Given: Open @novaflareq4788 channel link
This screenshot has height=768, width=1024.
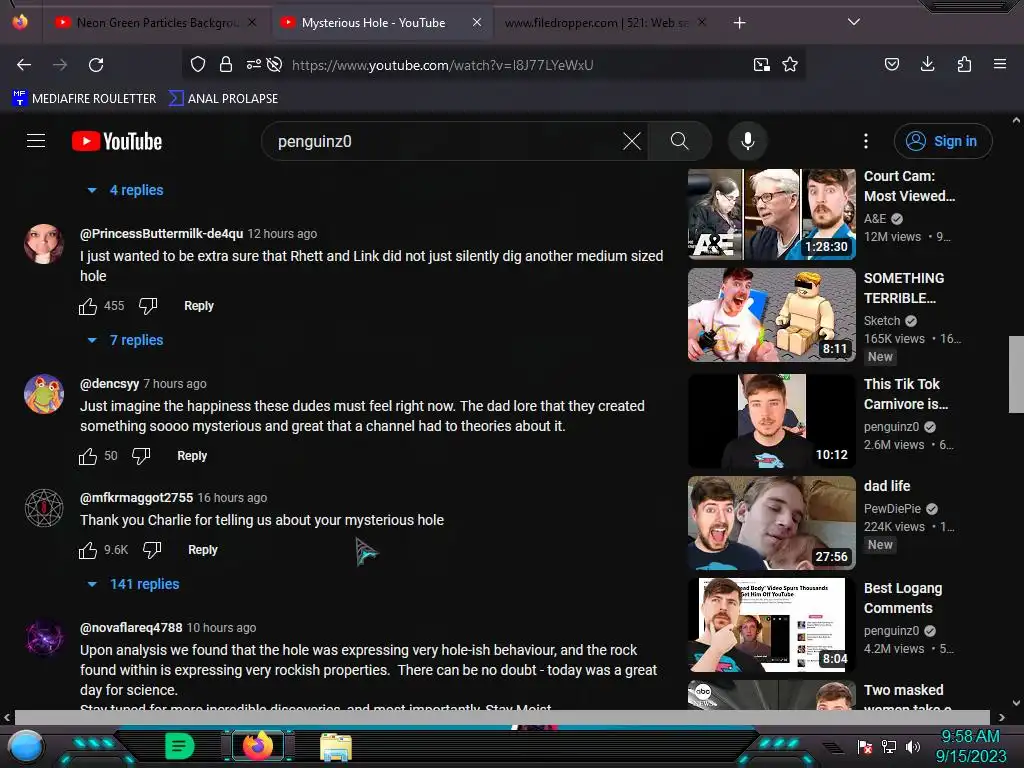Looking at the screenshot, I should [x=131, y=628].
